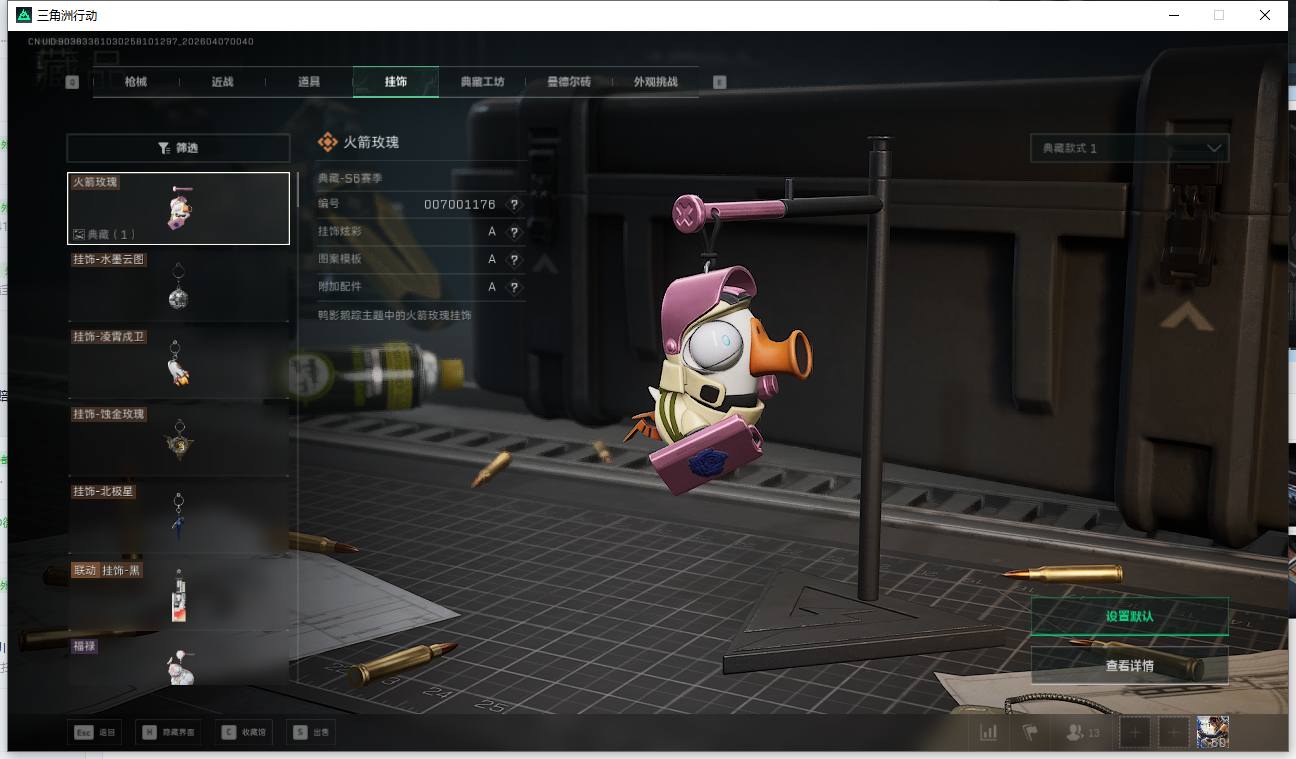The image size is (1296, 759).
Task: Click the Esc 返回 button
Action: pyautogui.click(x=96, y=732)
